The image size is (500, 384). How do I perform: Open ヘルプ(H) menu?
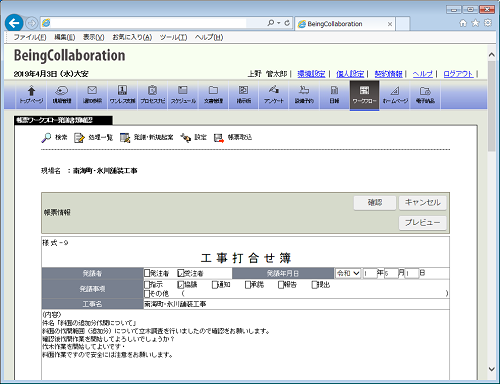point(209,37)
